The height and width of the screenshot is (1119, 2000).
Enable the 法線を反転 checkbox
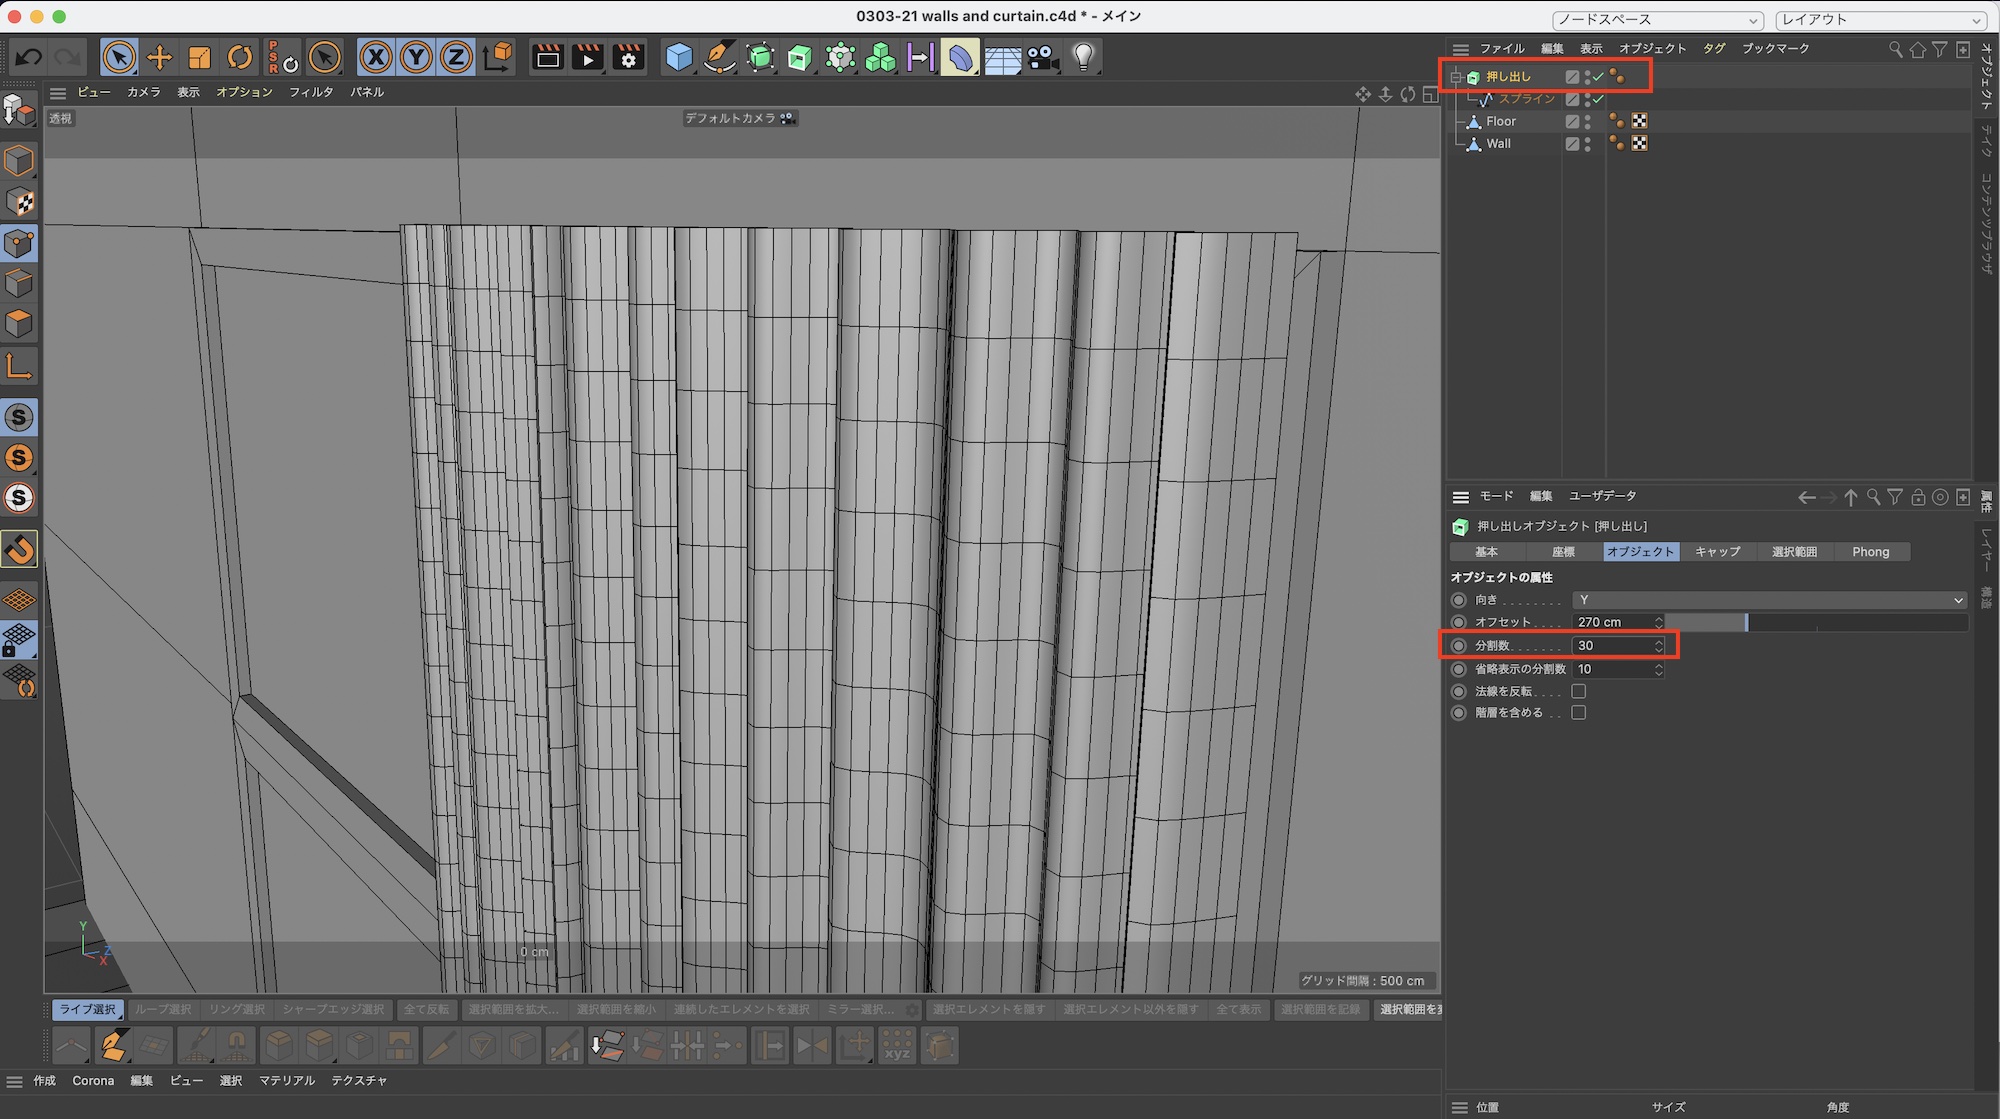click(x=1578, y=691)
